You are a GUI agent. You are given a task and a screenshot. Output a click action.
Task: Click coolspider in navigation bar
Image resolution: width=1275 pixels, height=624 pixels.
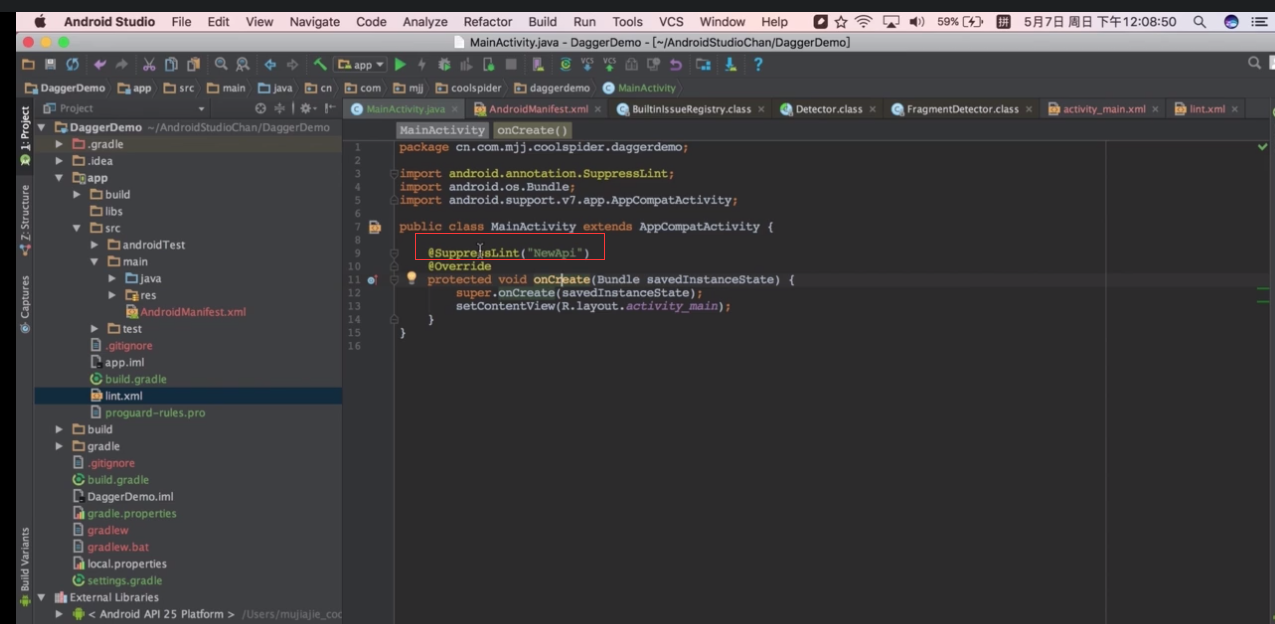coord(469,88)
